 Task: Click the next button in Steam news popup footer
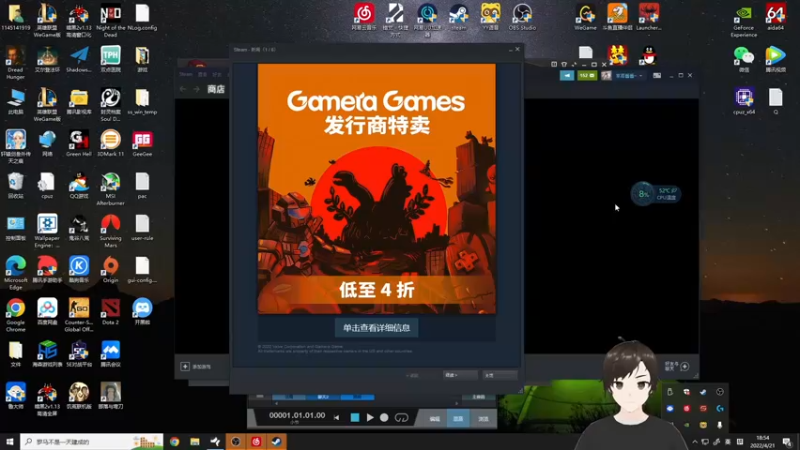(x=460, y=375)
